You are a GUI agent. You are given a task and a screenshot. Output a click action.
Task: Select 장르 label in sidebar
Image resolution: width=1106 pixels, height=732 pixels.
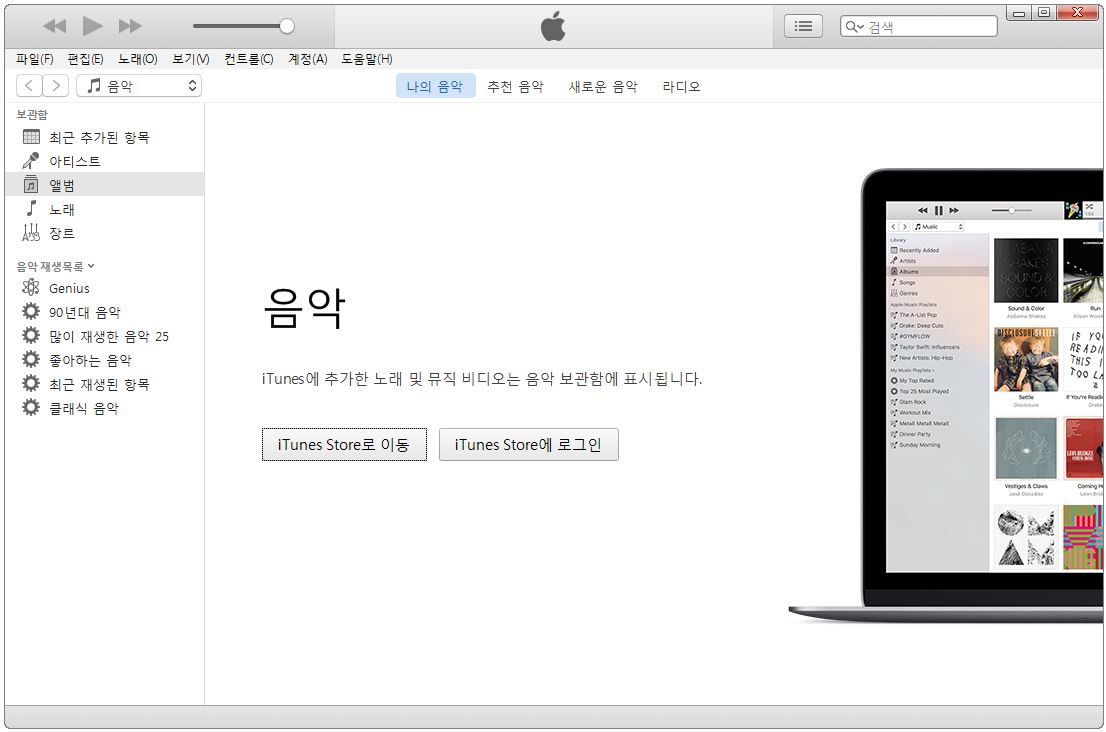tap(62, 233)
